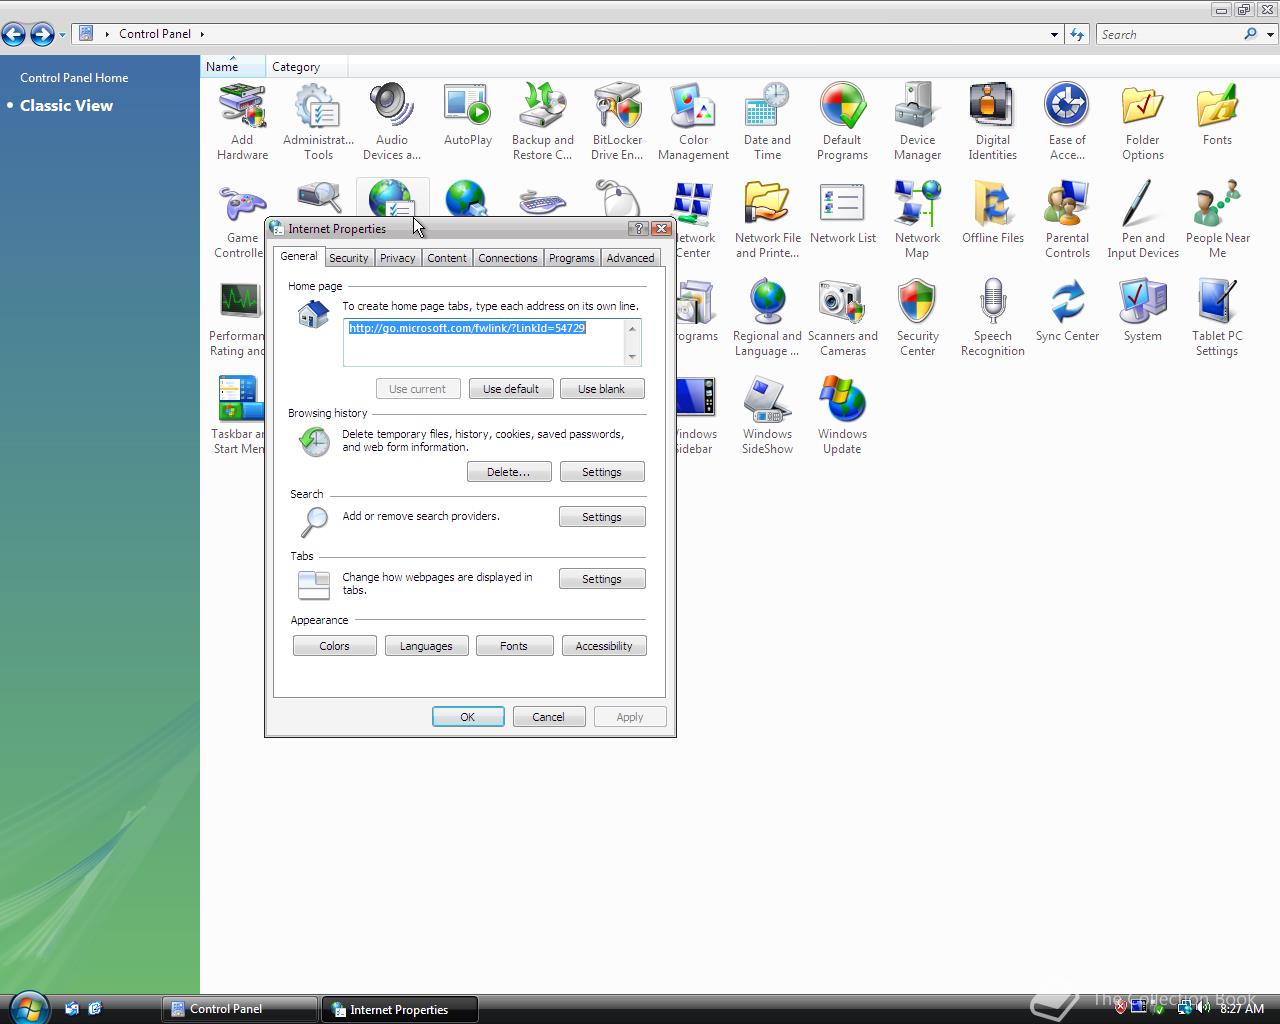
Task: Open Offline Files icon
Action: click(x=992, y=214)
